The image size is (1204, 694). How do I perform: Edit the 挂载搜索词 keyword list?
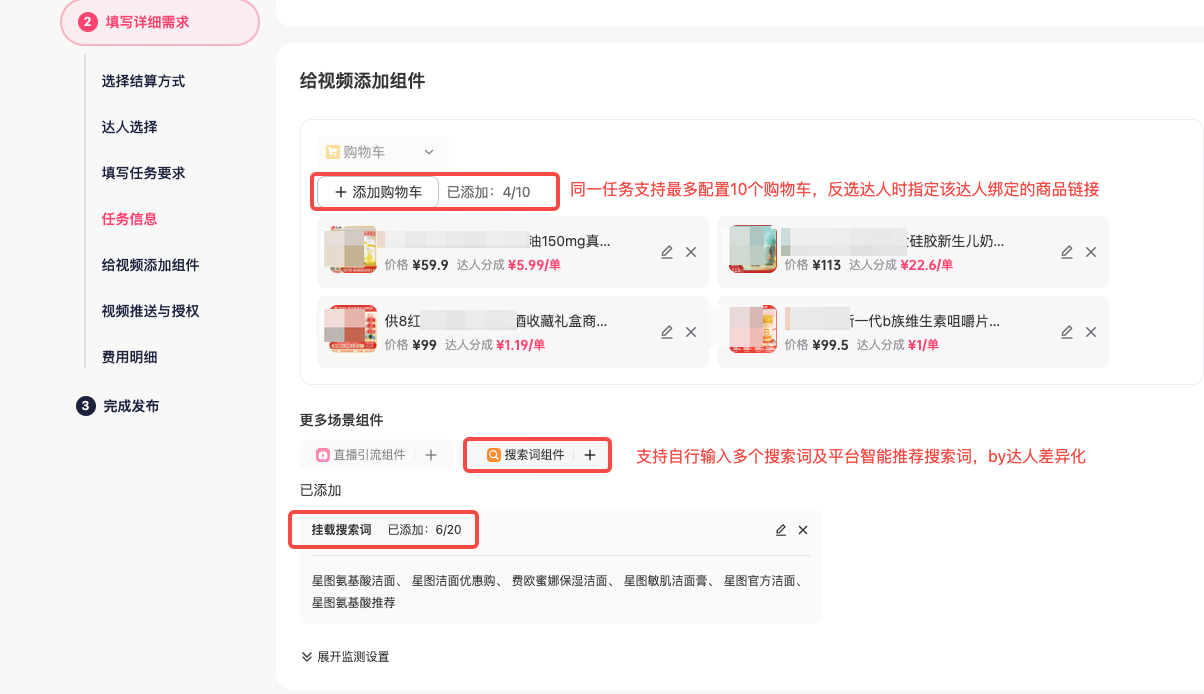781,530
